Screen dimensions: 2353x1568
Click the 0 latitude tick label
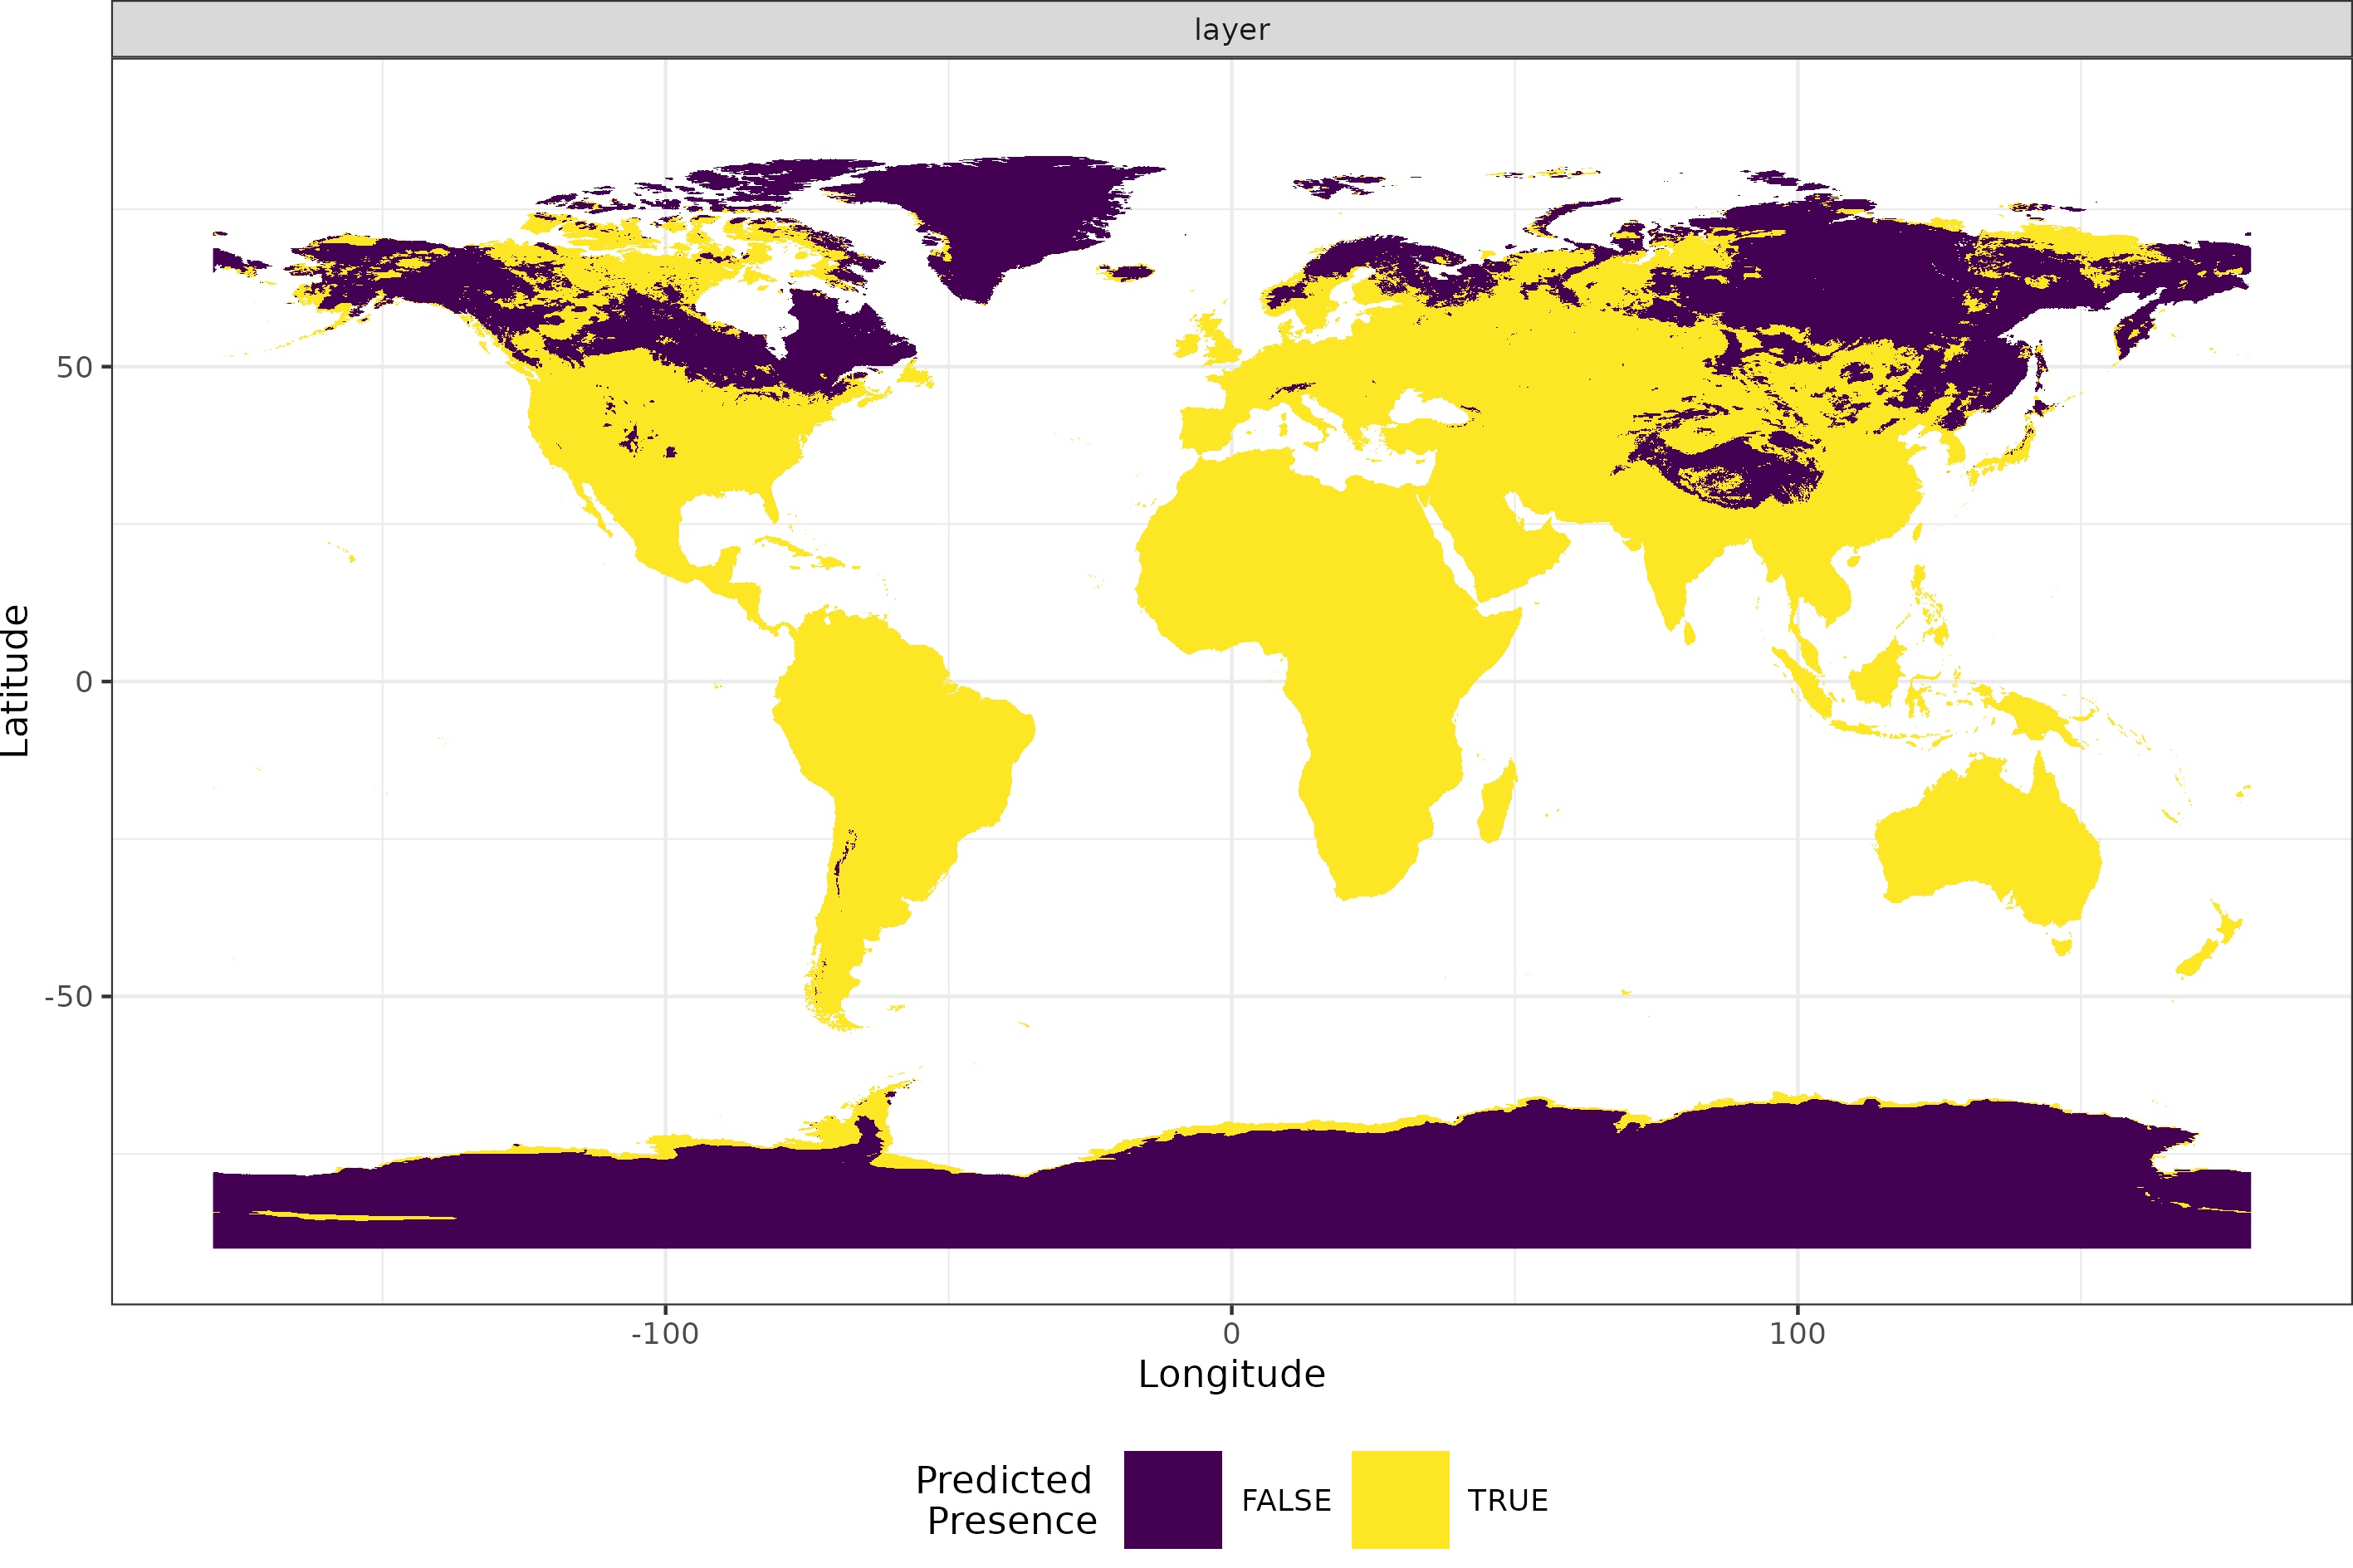(x=84, y=682)
